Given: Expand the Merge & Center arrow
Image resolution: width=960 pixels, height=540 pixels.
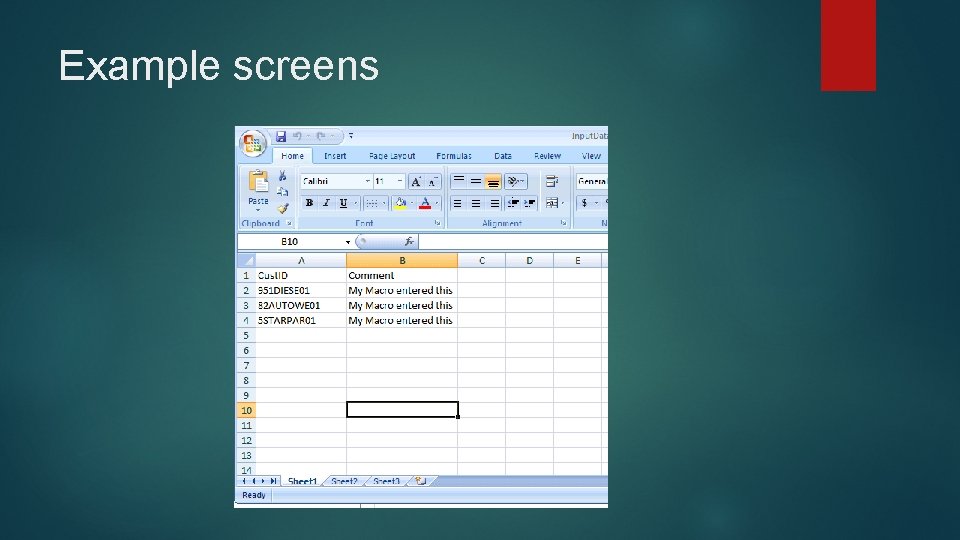Looking at the screenshot, I should [563, 203].
